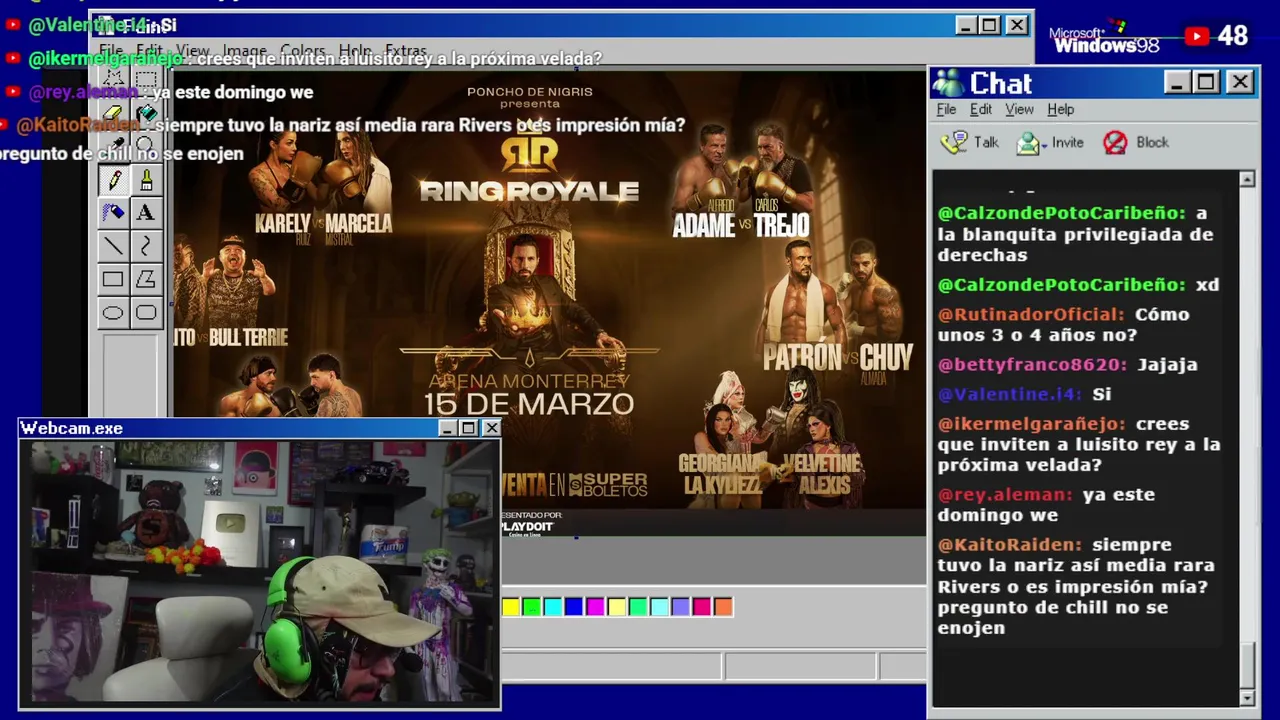The image size is (1280, 720).
Task: Pick the cyan color swatch
Action: coord(553,606)
